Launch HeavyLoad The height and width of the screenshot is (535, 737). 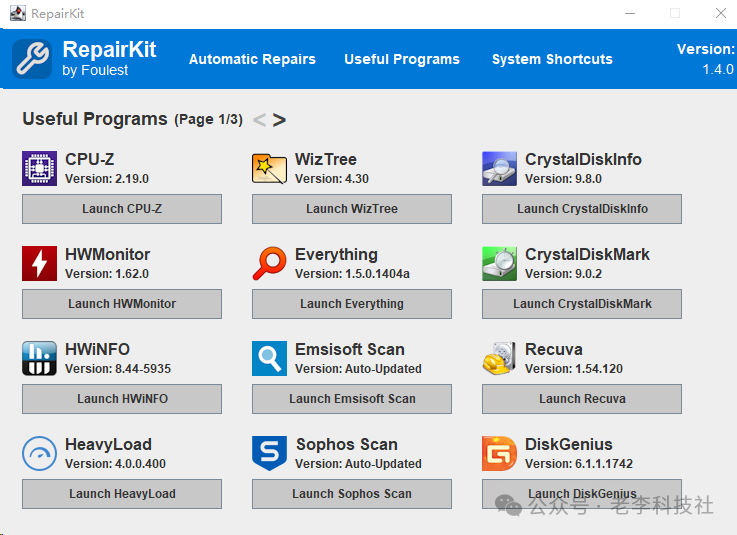click(122, 494)
